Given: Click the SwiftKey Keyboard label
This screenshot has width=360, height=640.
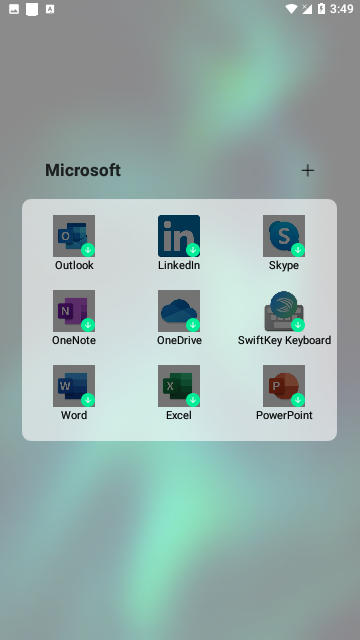Looking at the screenshot, I should point(284,340).
